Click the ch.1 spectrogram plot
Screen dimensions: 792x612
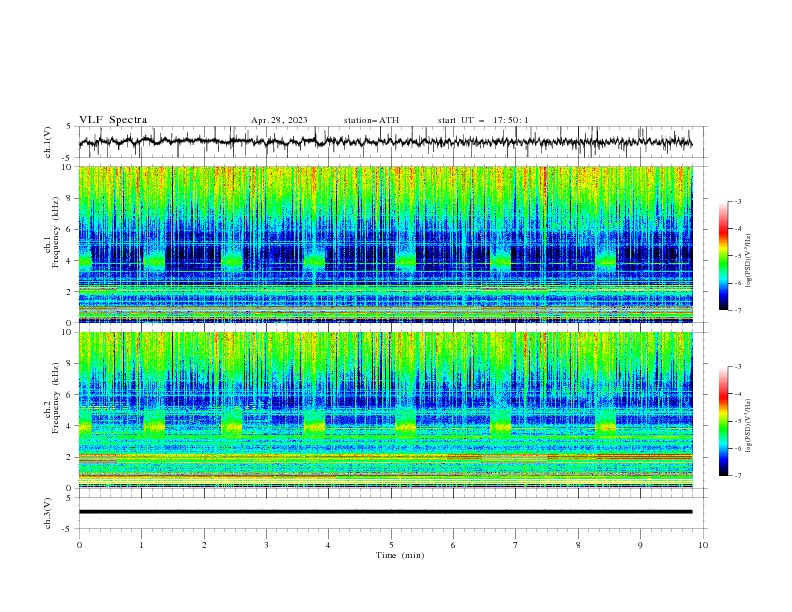coord(385,244)
